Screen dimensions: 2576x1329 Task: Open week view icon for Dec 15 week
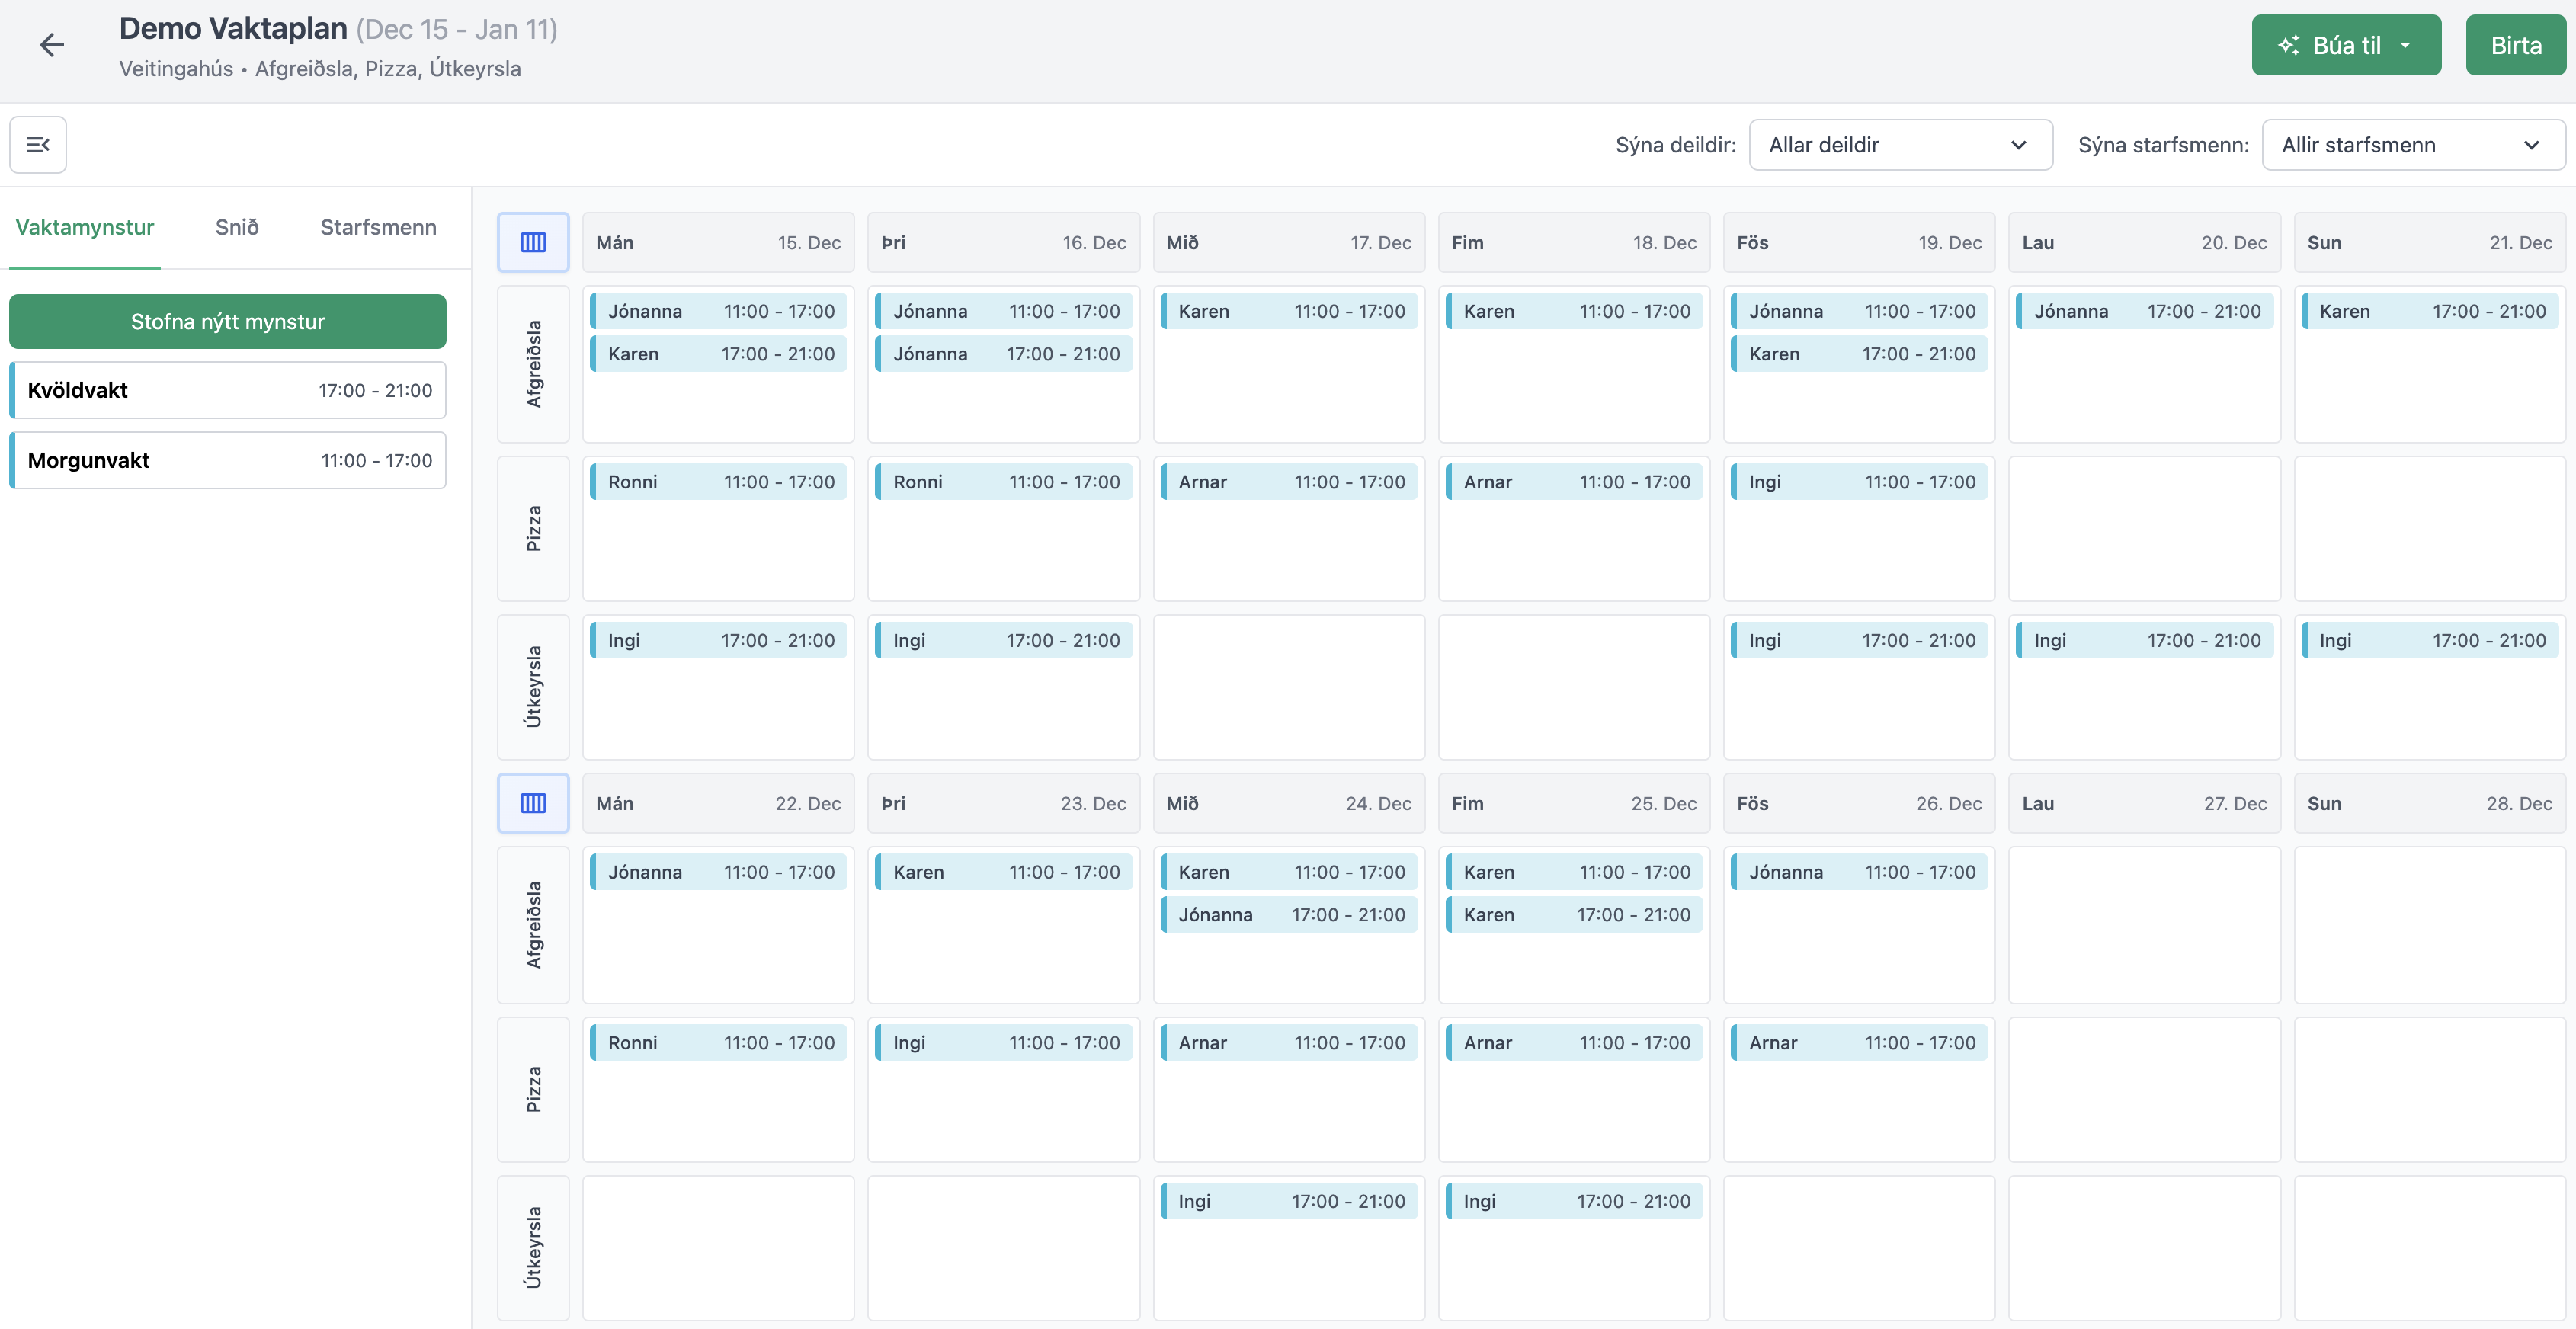pyautogui.click(x=533, y=241)
